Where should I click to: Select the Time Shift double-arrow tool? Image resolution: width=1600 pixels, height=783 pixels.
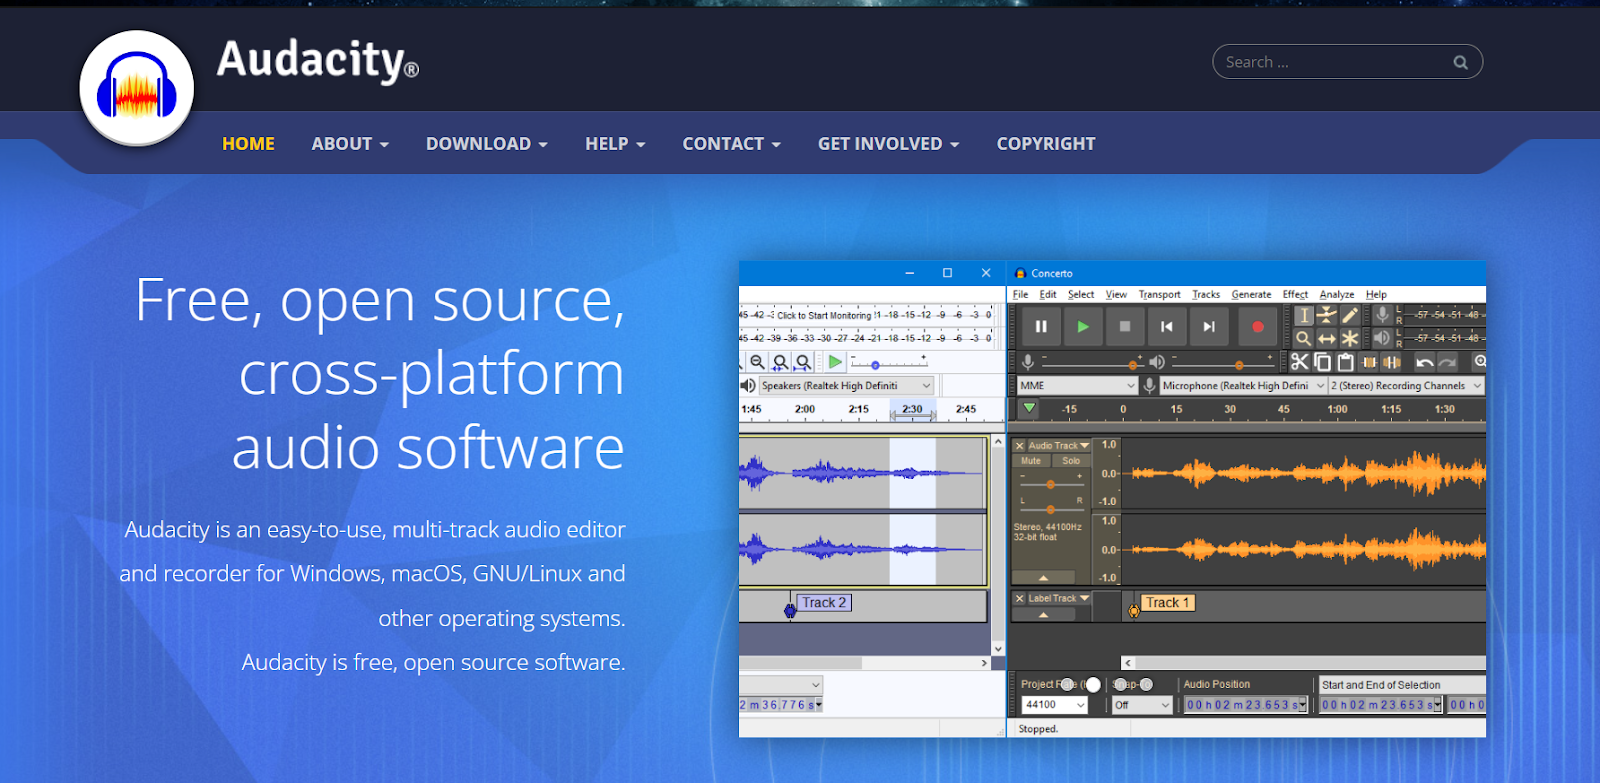click(x=1327, y=338)
